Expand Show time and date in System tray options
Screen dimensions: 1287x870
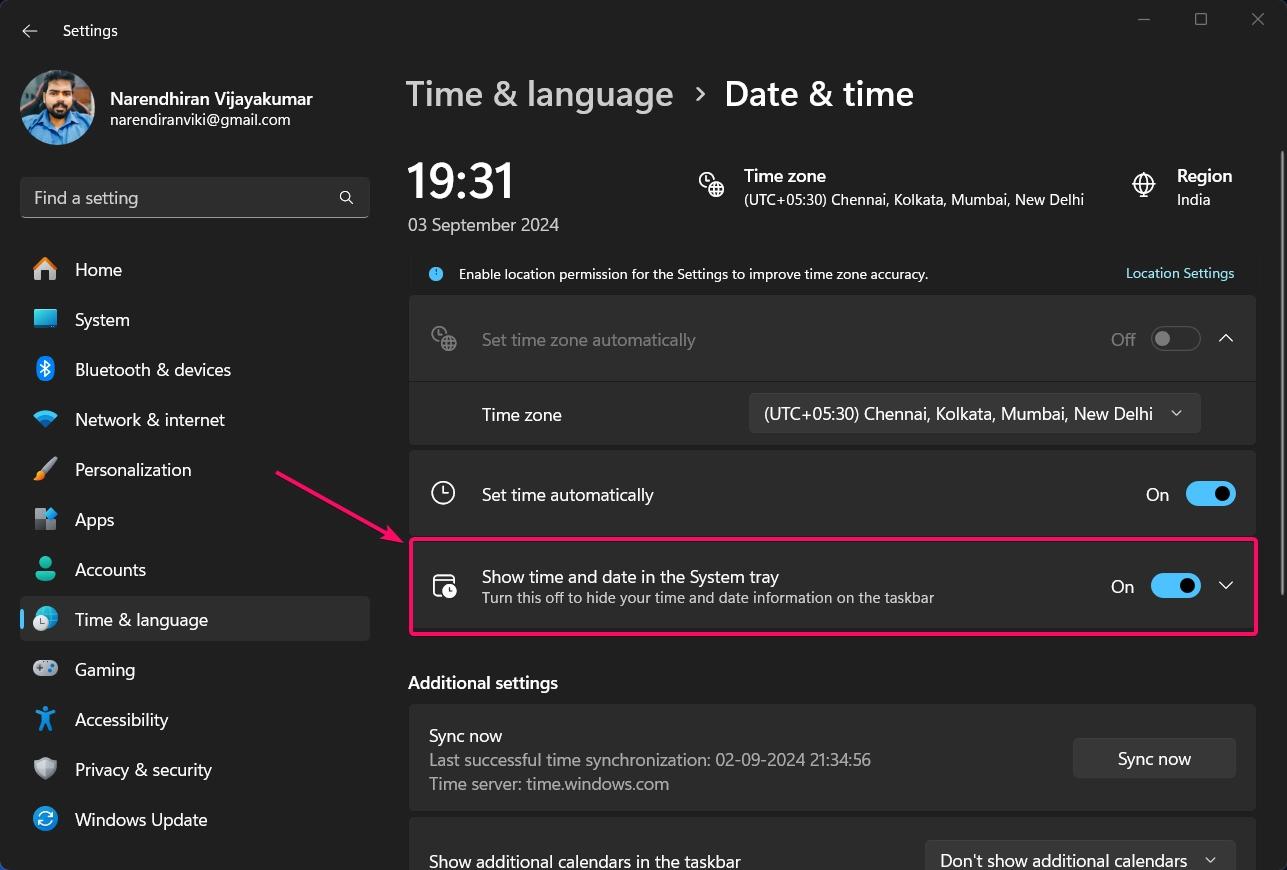1226,586
